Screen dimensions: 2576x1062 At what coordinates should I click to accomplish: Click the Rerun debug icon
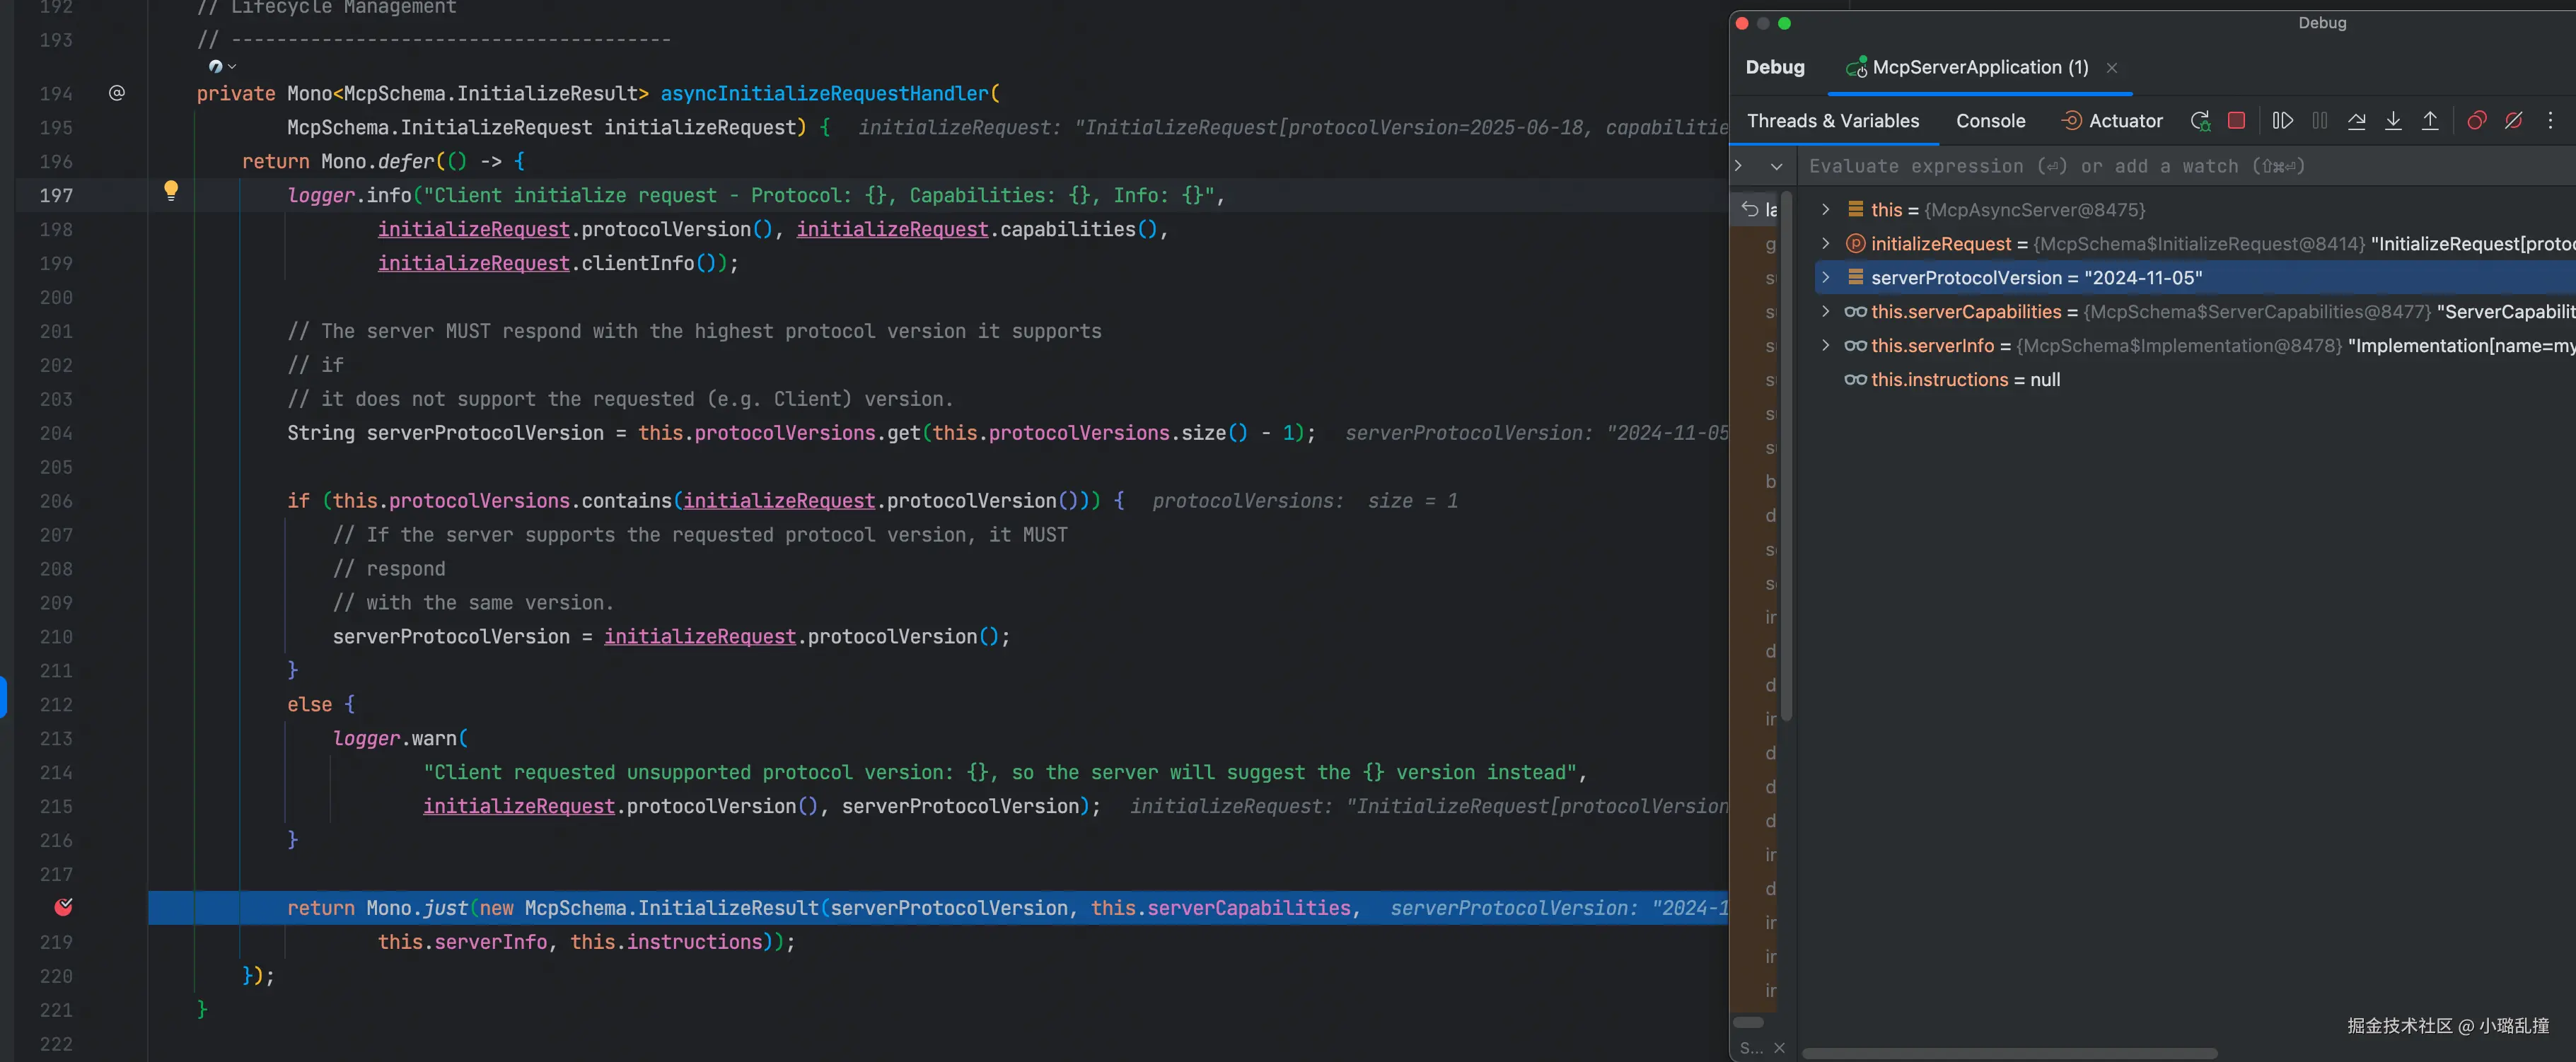[2200, 121]
